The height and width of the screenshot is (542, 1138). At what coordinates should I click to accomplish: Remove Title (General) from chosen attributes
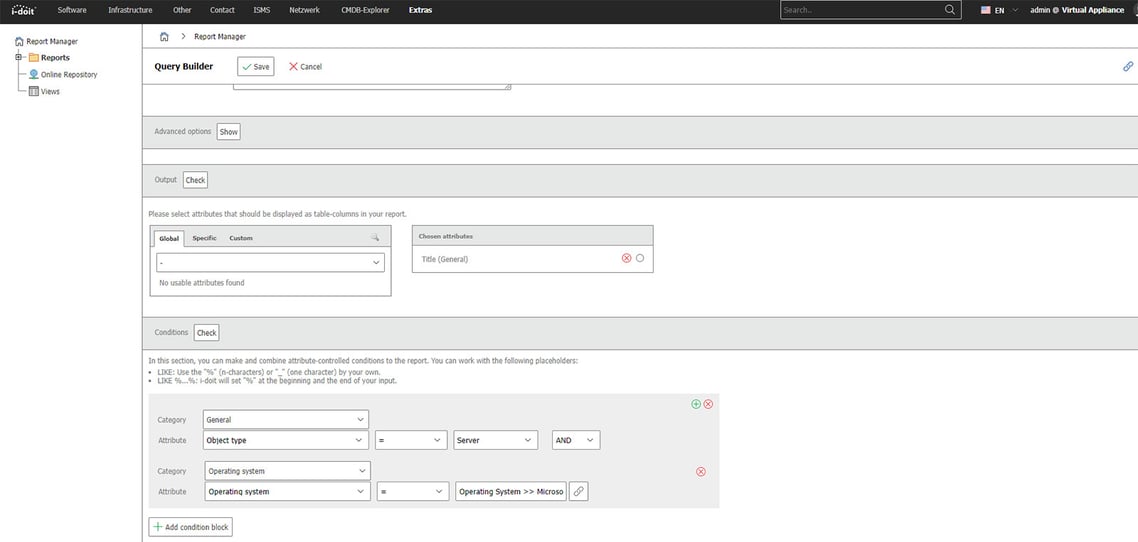626,258
